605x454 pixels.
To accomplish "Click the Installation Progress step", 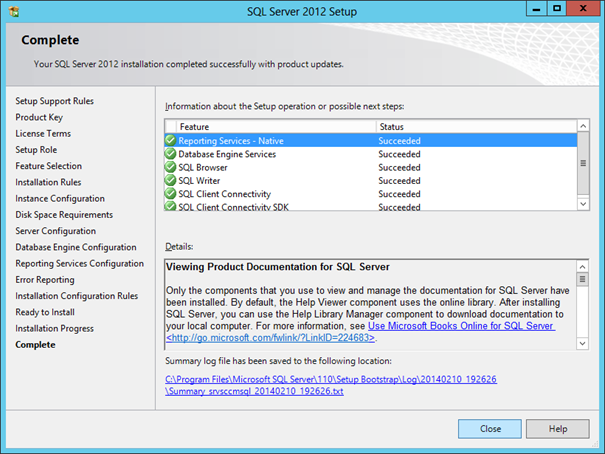I will (x=54, y=328).
